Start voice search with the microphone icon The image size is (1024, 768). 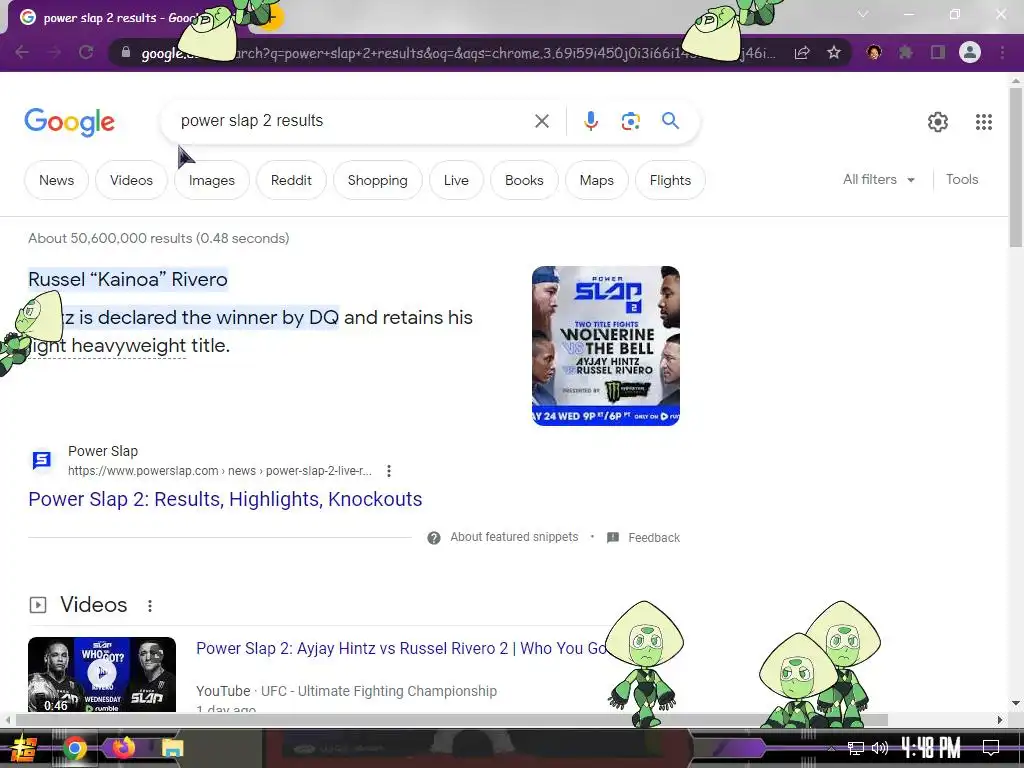click(590, 121)
